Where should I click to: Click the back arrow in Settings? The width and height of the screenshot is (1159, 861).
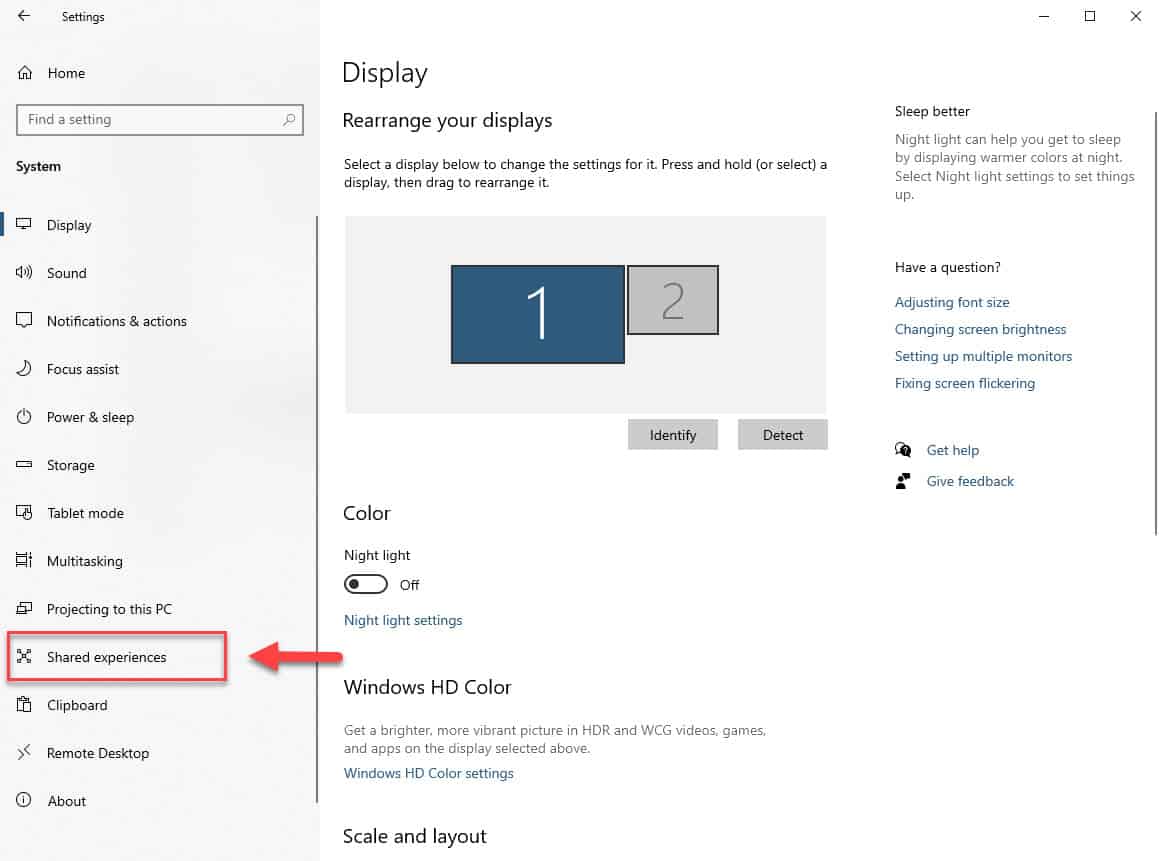pyautogui.click(x=24, y=16)
